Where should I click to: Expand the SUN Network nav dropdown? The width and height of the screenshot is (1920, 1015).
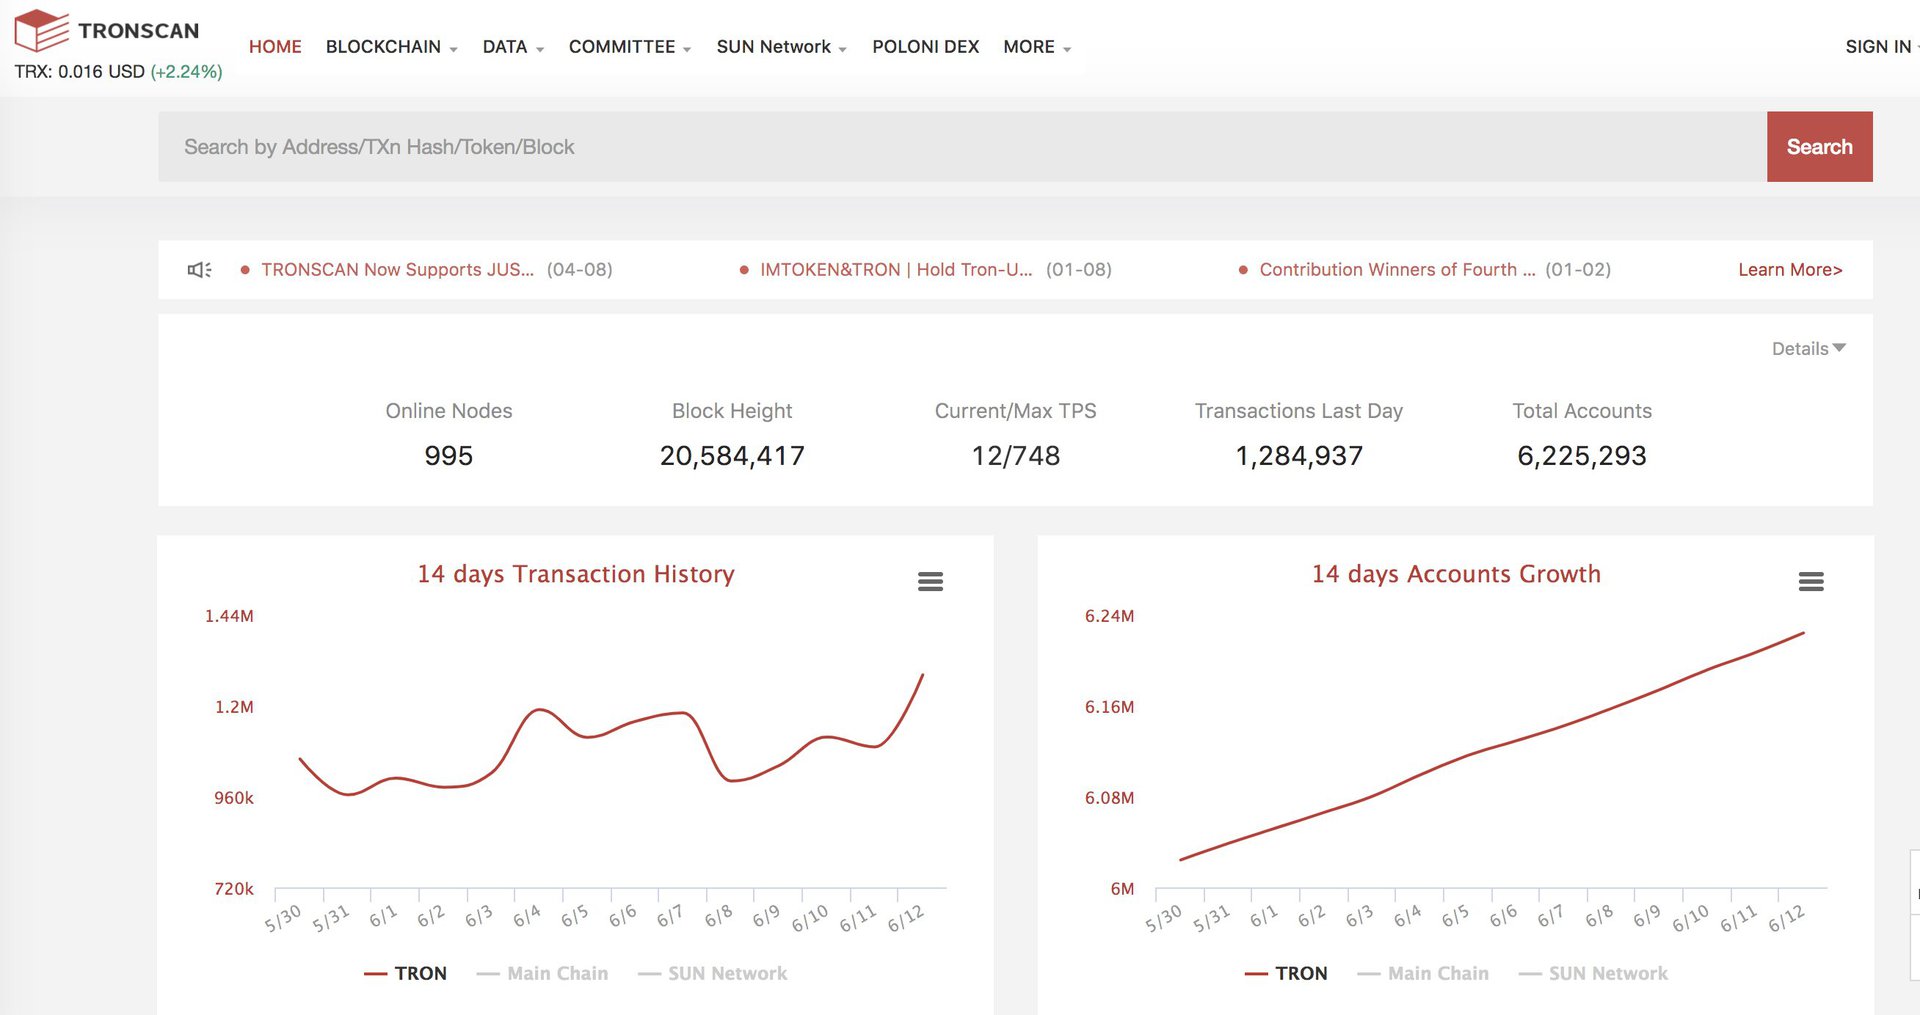pos(782,47)
